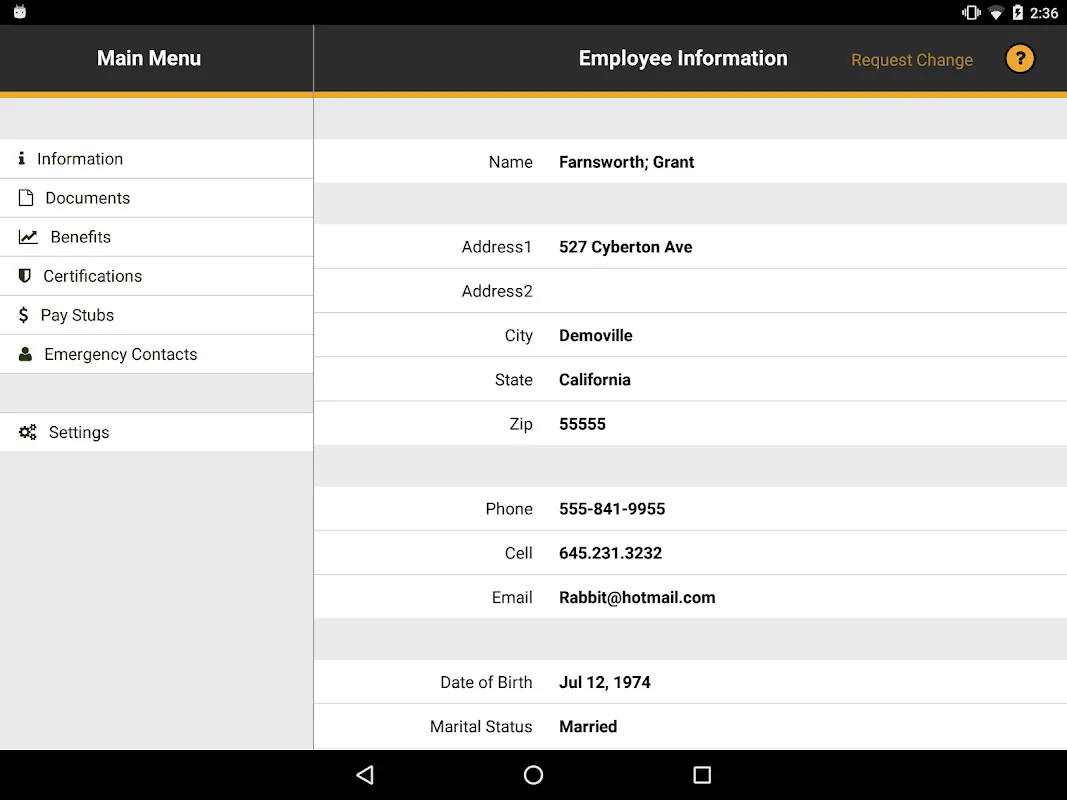Click the Certifications shield icon
The image size is (1067, 800).
point(24,276)
